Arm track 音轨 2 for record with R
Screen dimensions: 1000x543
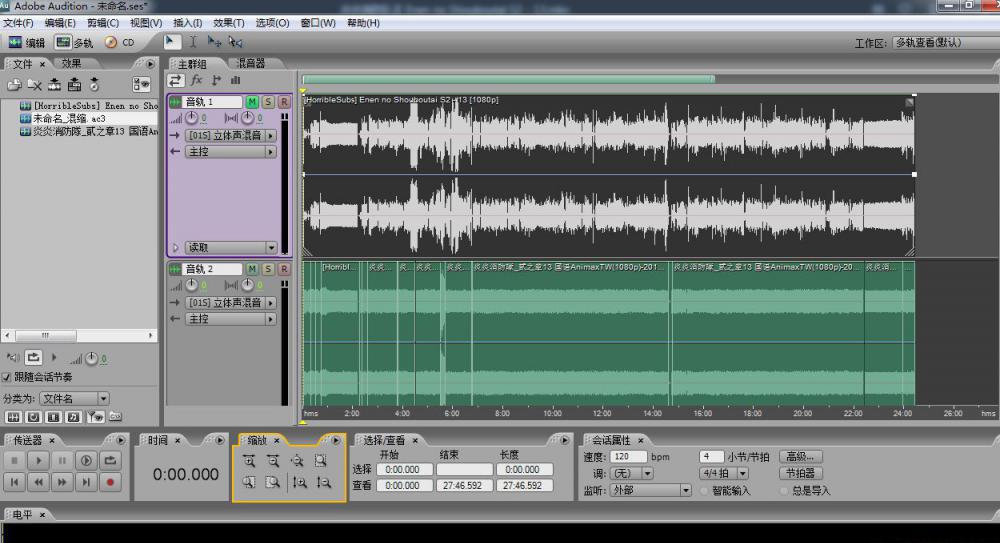[x=284, y=269]
